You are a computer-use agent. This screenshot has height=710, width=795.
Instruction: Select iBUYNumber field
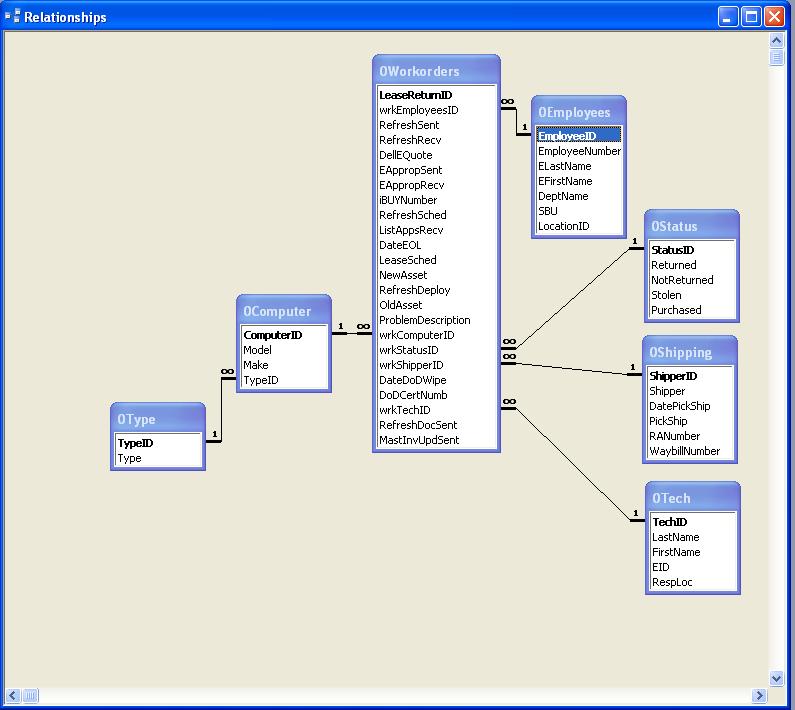(x=436, y=200)
